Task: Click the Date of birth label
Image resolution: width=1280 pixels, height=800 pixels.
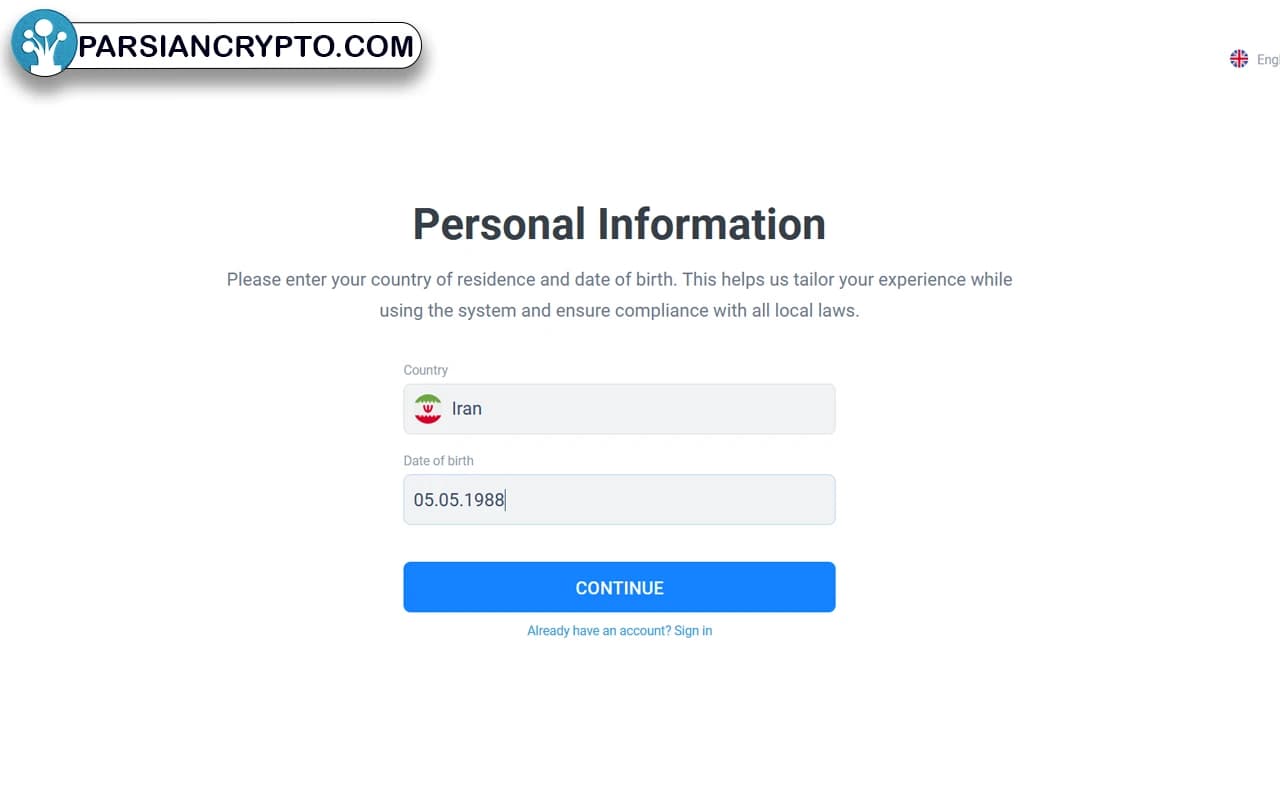Action: [438, 460]
